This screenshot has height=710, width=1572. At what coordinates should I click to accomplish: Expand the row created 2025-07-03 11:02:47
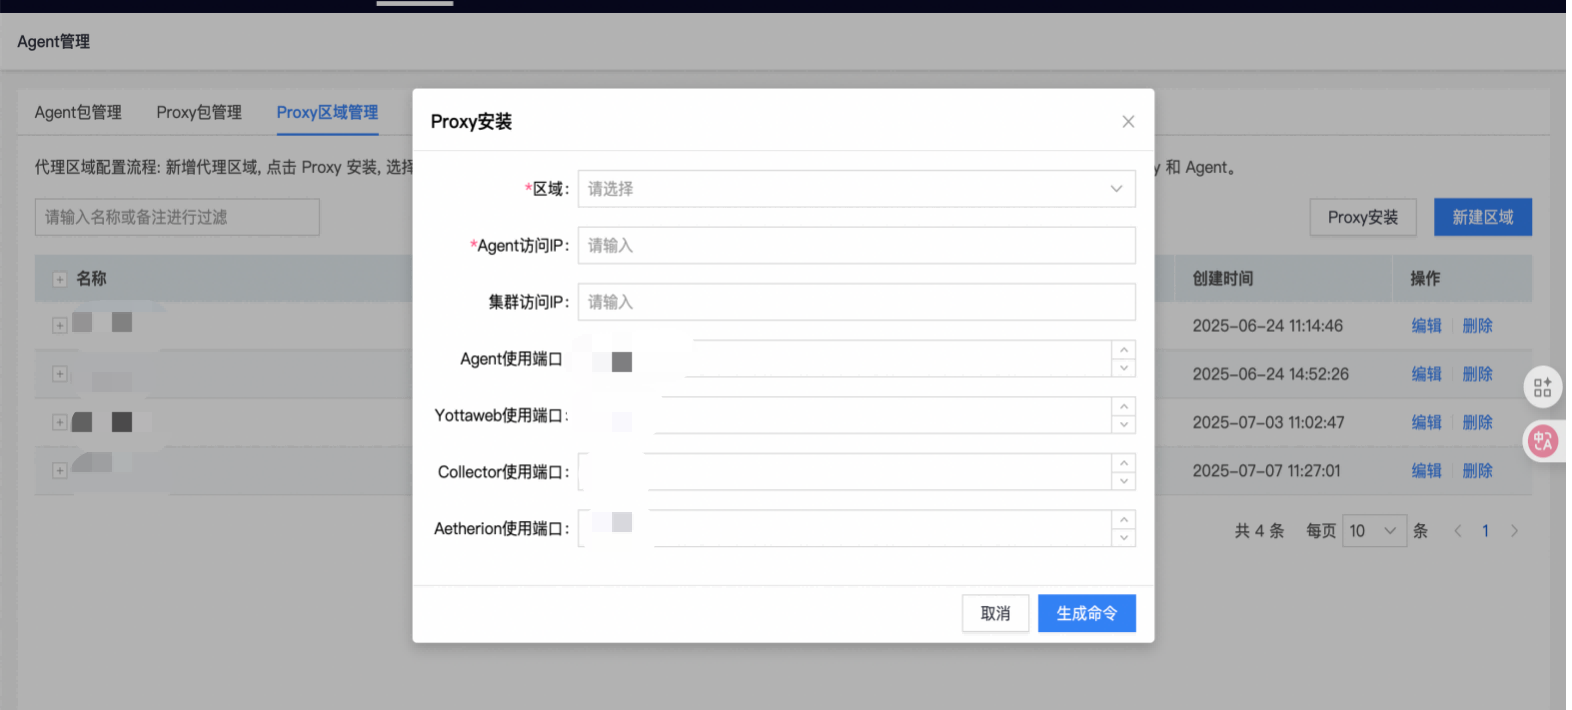(60, 423)
